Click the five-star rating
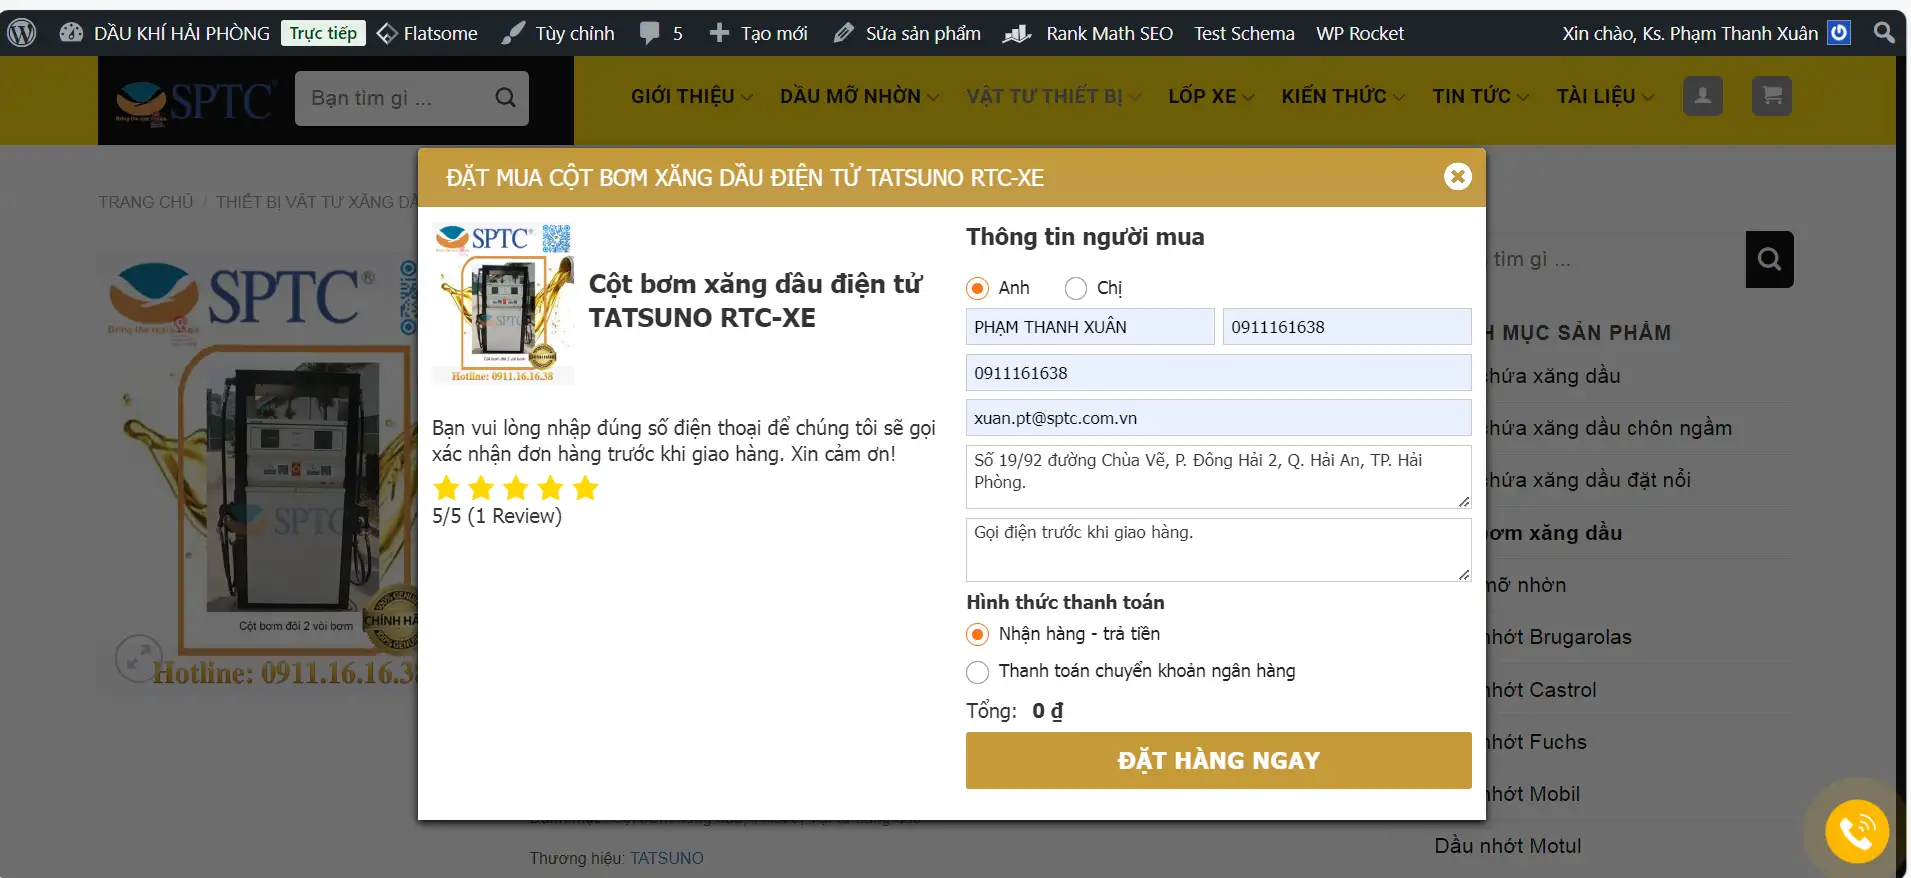The image size is (1911, 878). (x=516, y=488)
